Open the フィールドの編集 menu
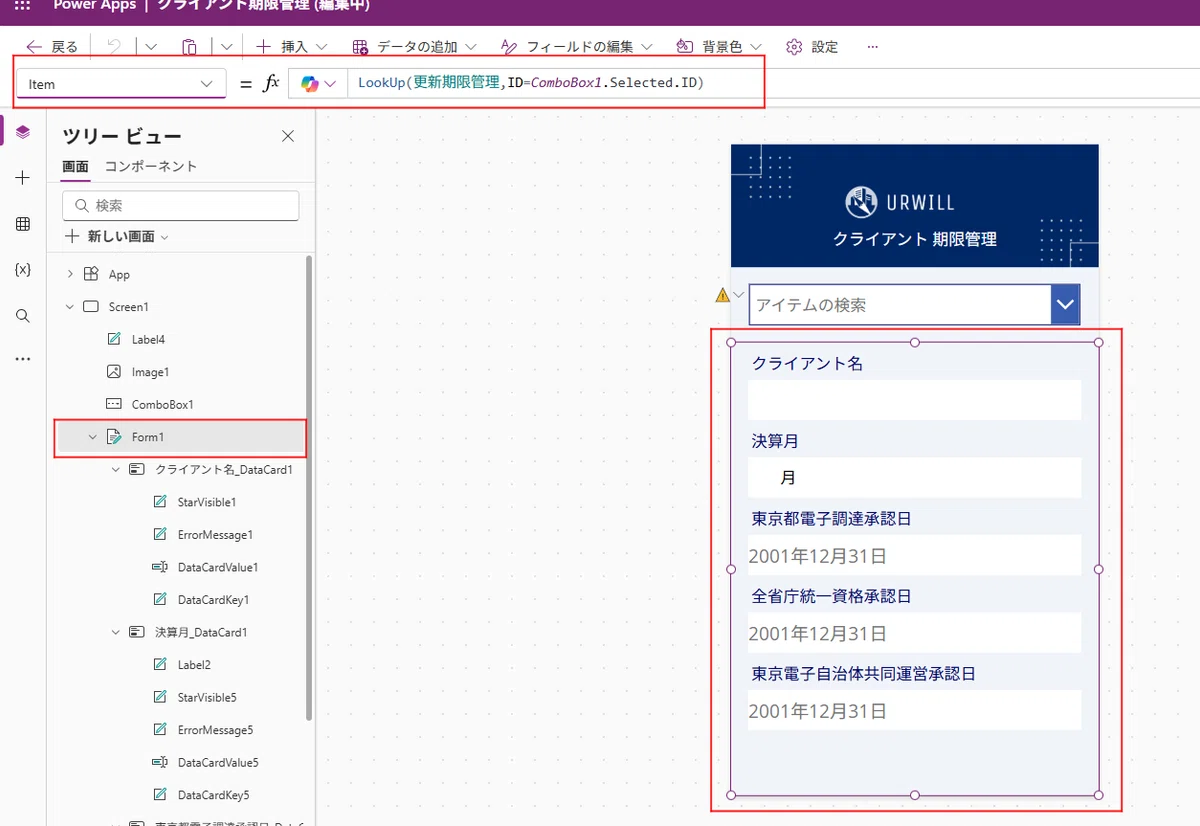This screenshot has height=826, width=1200. pos(576,47)
